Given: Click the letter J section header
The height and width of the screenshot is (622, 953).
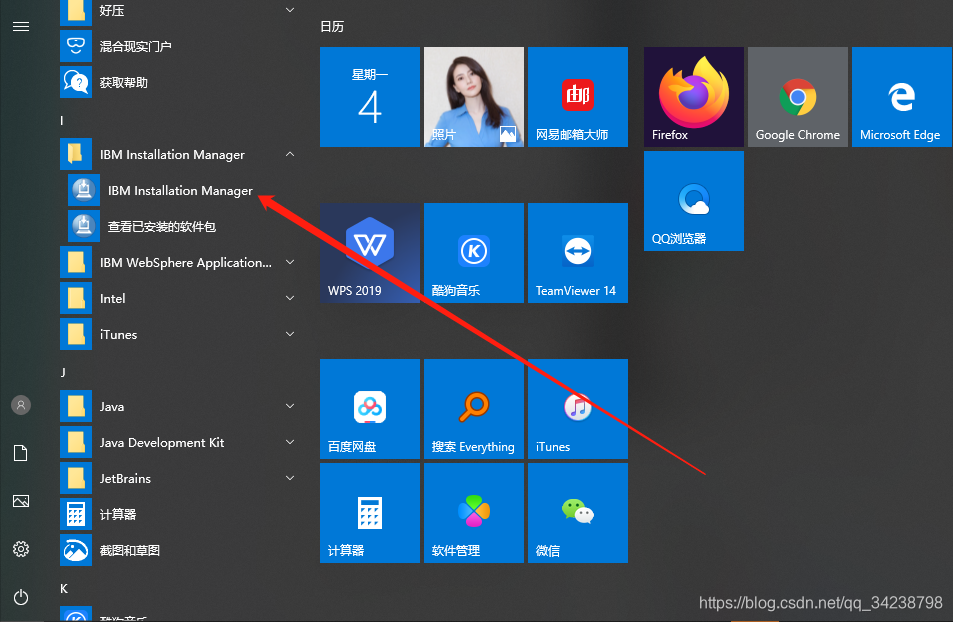Looking at the screenshot, I should click(x=63, y=372).
